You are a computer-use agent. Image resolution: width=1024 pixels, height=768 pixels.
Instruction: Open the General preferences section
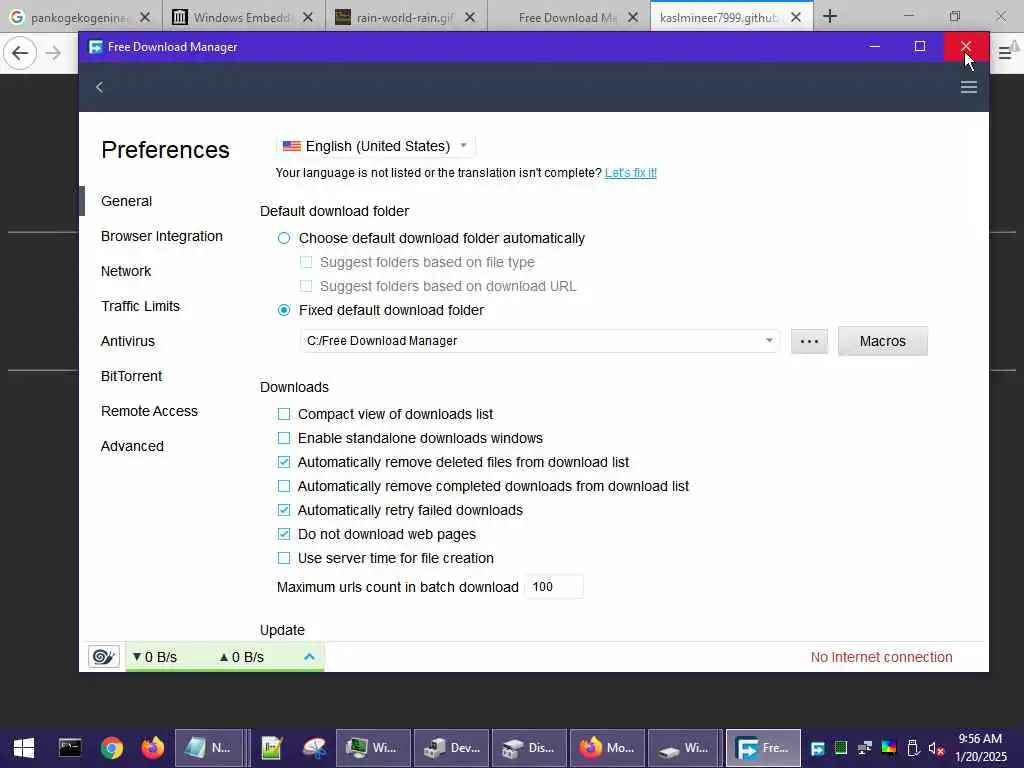click(127, 201)
